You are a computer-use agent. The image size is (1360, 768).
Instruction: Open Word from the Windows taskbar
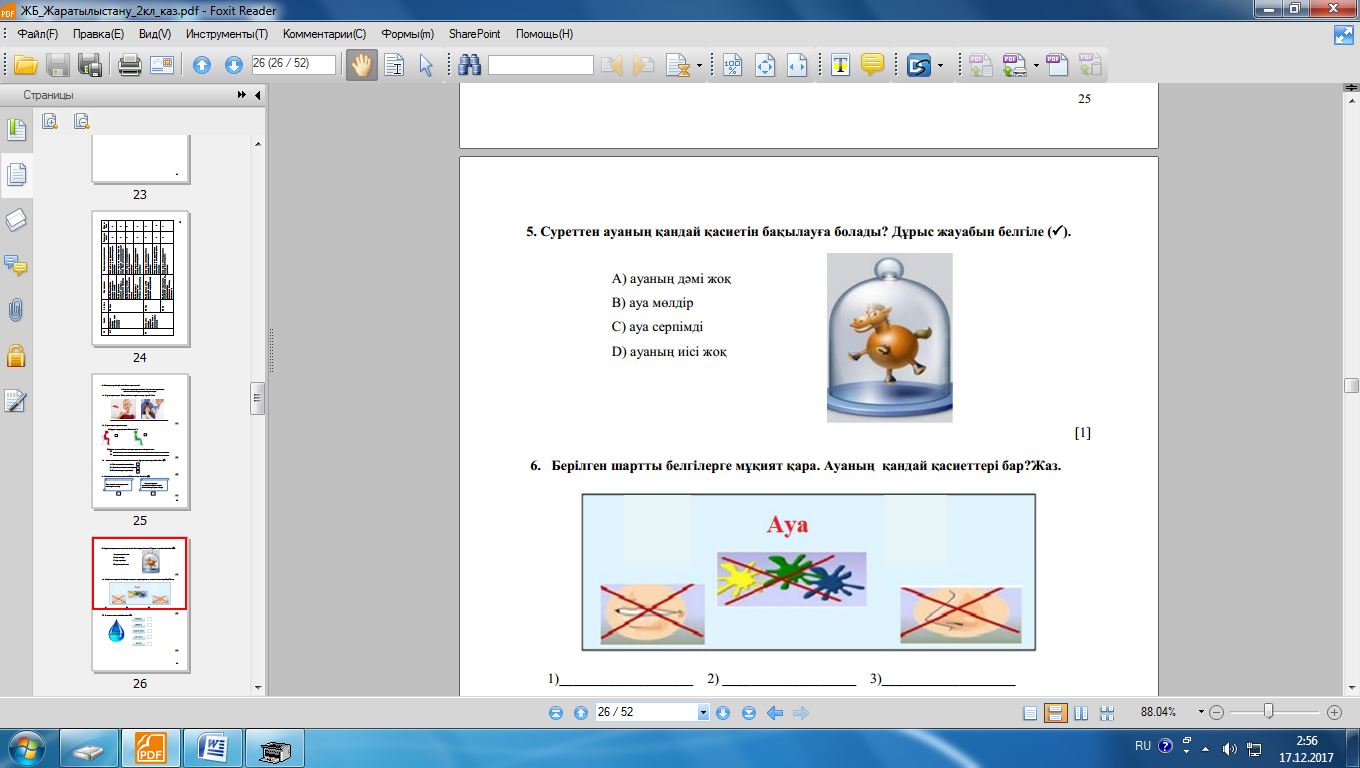click(212, 748)
